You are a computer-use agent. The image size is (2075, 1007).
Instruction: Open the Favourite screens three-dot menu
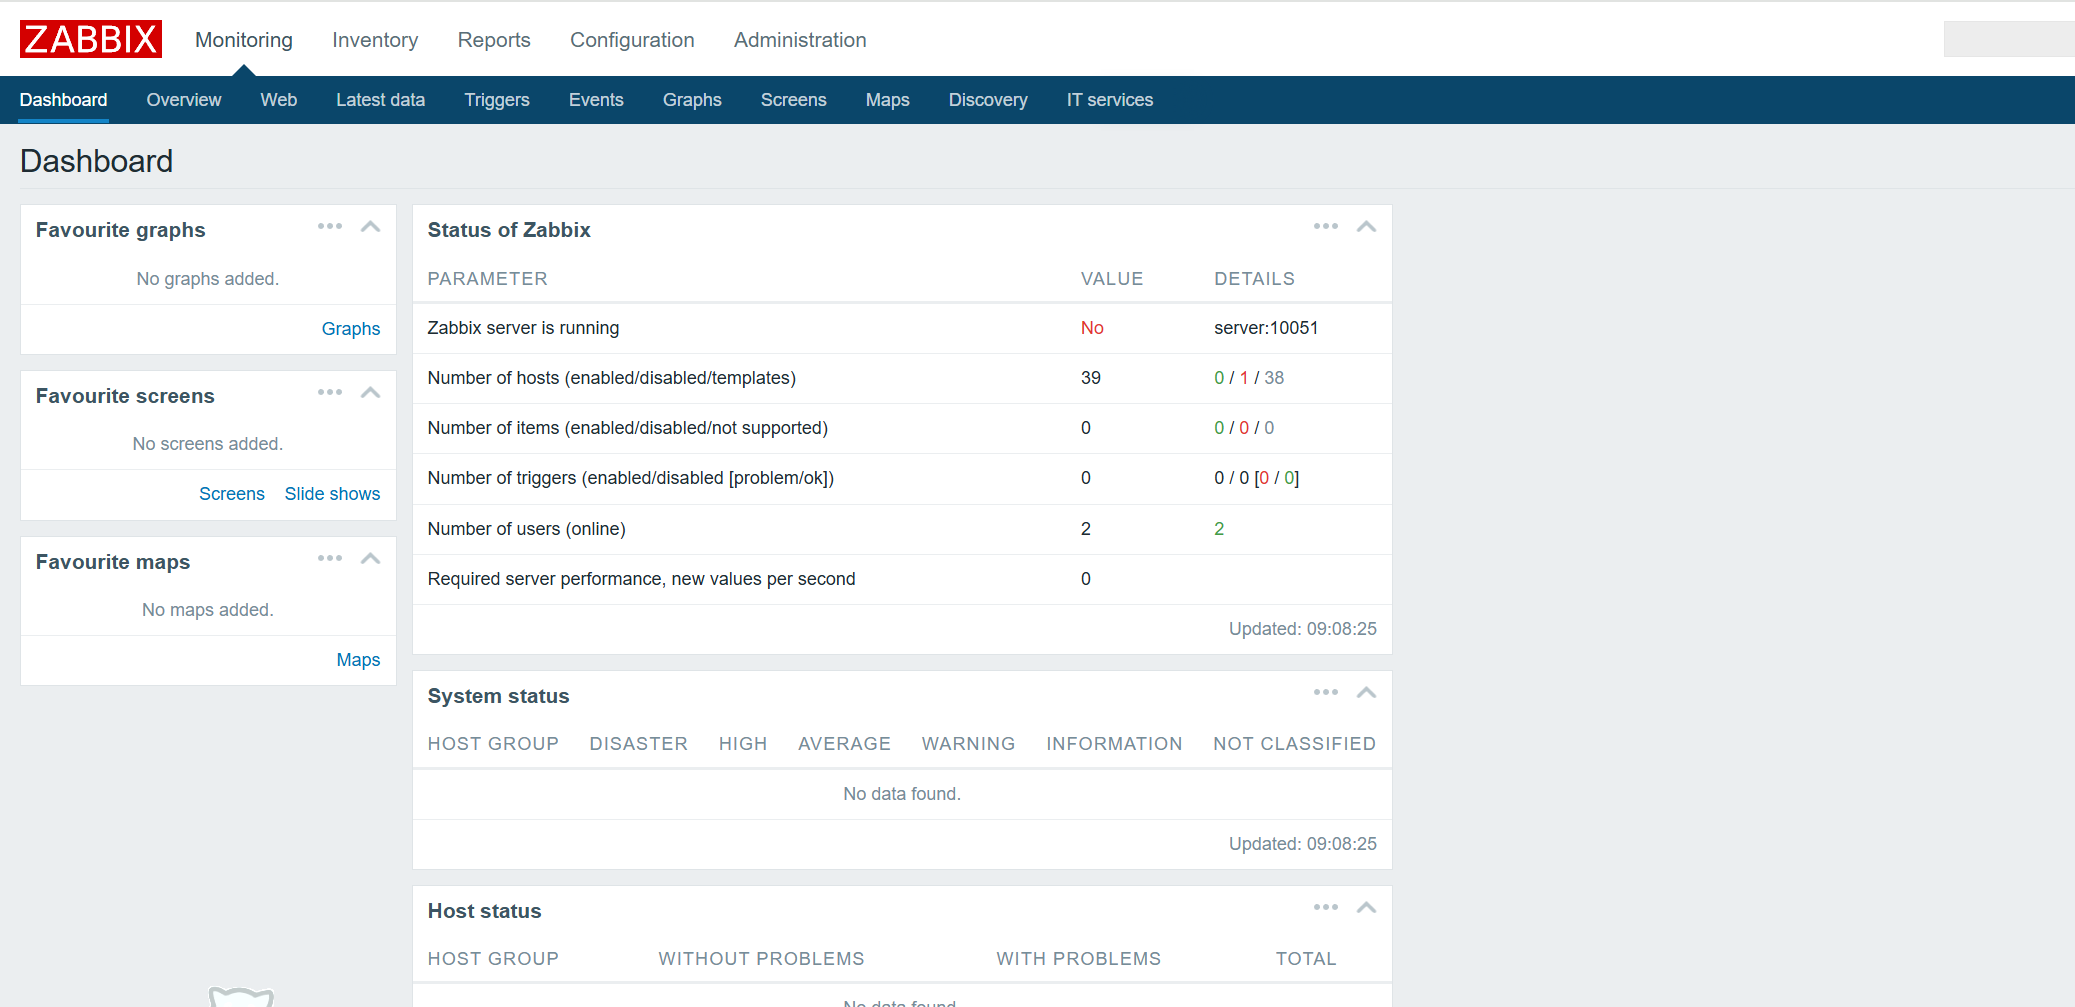coord(330,393)
